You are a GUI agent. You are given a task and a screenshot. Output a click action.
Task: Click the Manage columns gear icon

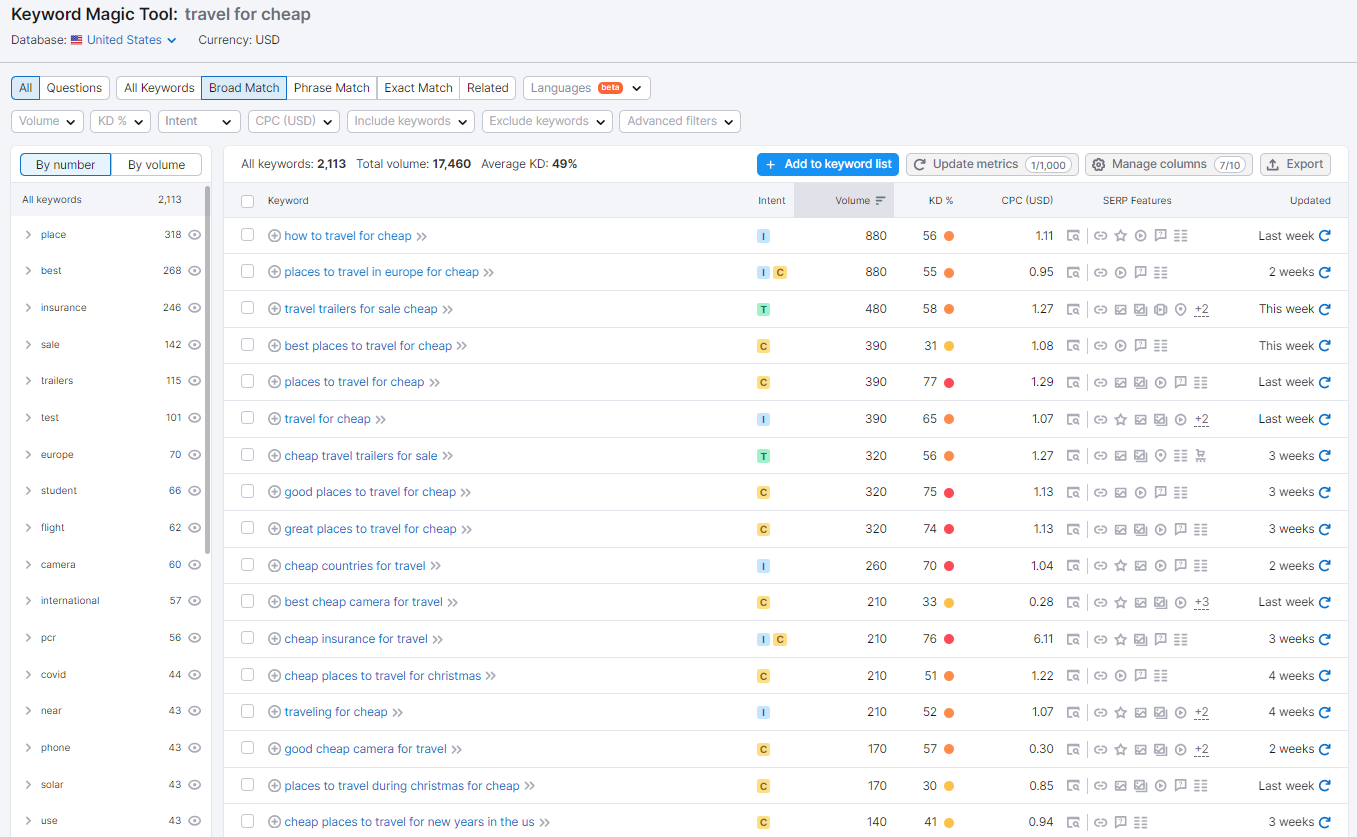coord(1098,164)
